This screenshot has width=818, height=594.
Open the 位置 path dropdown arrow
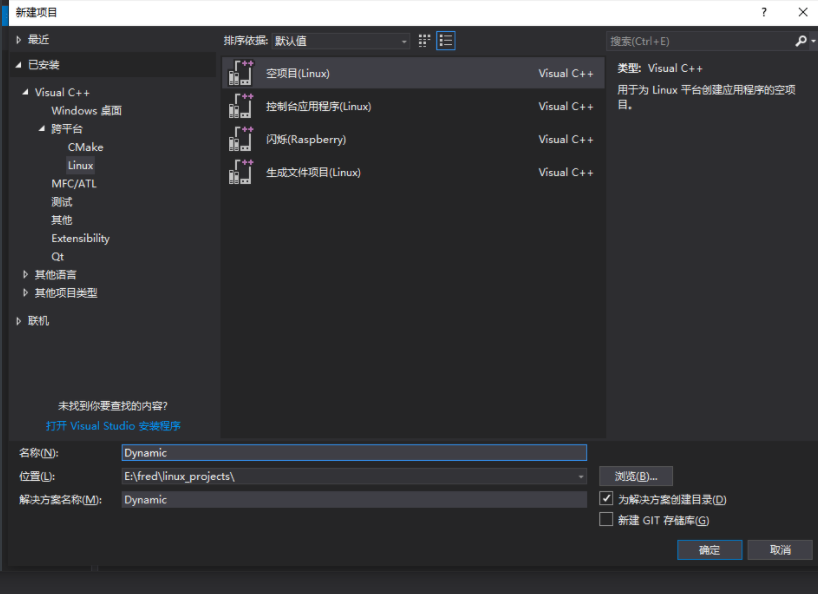coord(581,476)
